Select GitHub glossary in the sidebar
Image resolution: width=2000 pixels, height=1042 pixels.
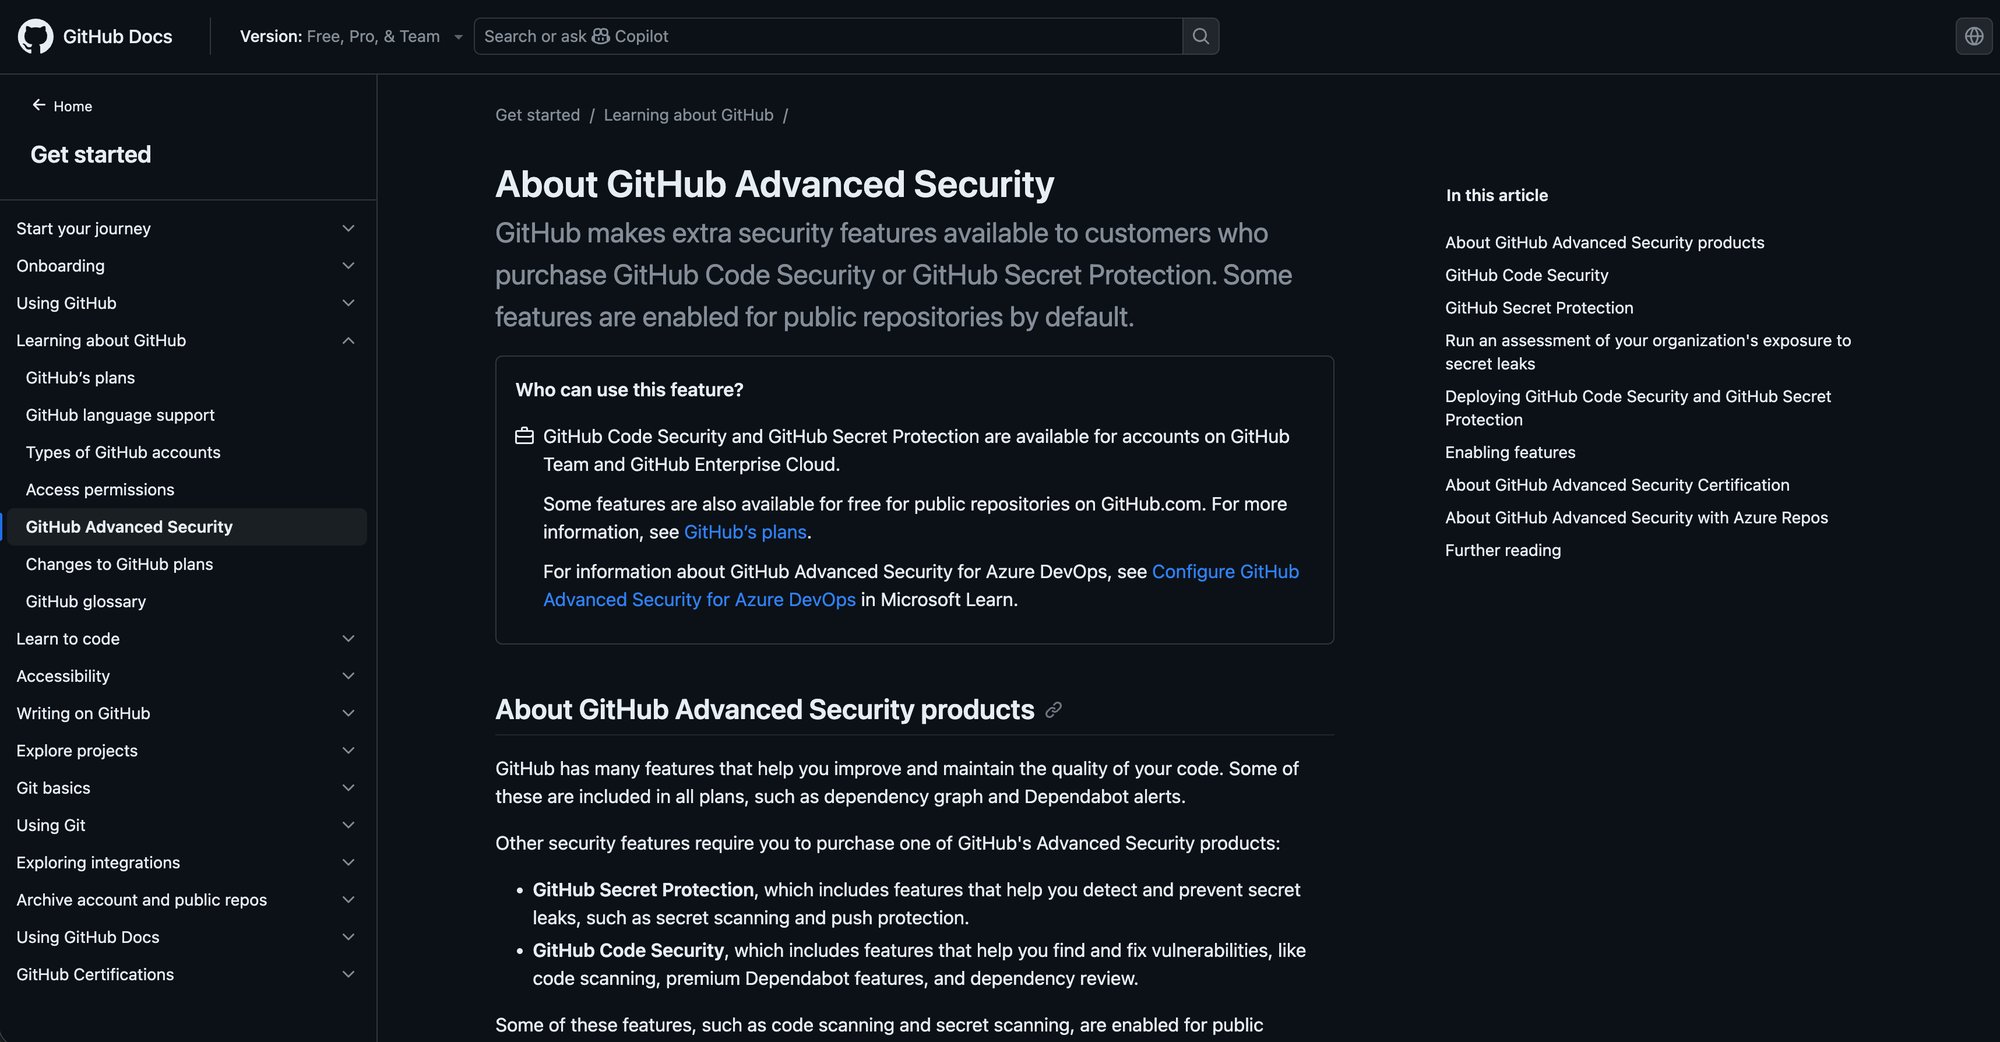point(85,601)
